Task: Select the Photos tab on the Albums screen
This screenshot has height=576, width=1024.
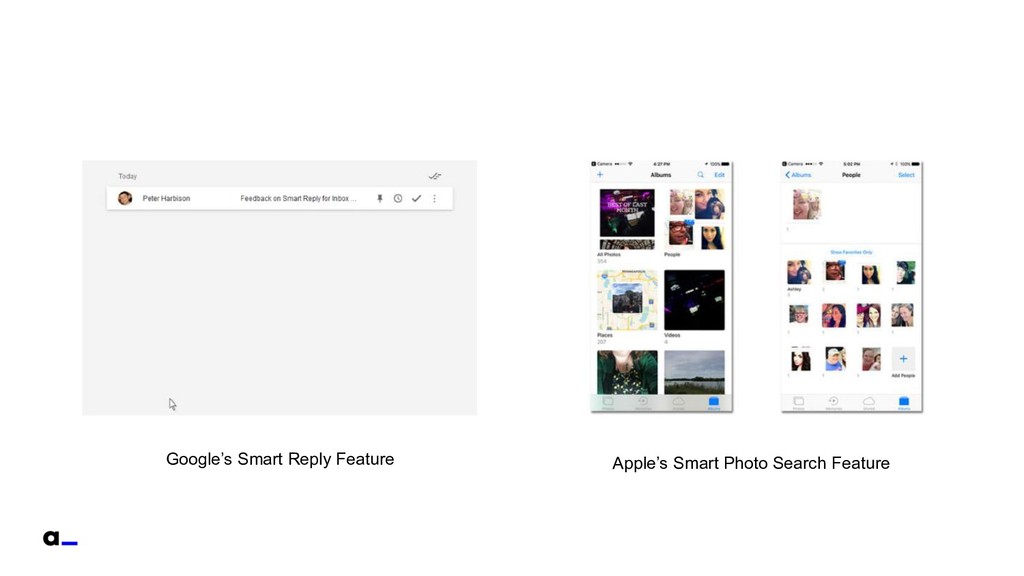Action: click(608, 403)
